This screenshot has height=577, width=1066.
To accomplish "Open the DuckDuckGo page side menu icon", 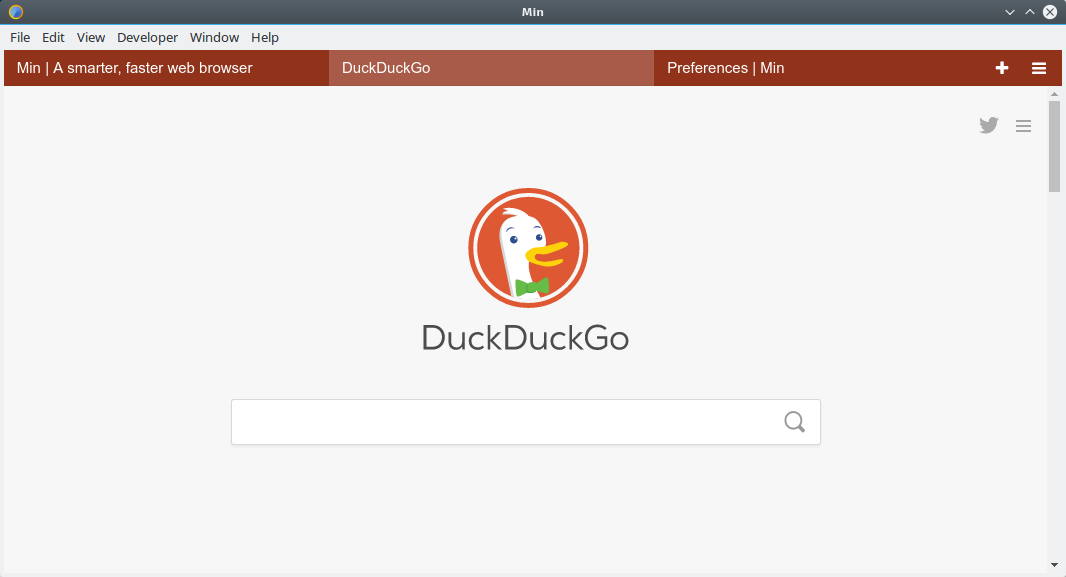I will [1023, 126].
